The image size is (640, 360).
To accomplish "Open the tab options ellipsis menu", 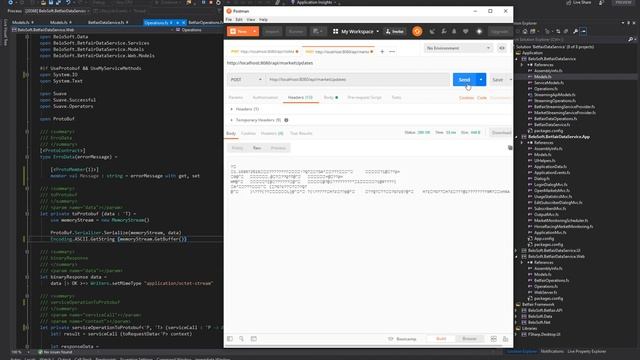I will click(x=392, y=52).
